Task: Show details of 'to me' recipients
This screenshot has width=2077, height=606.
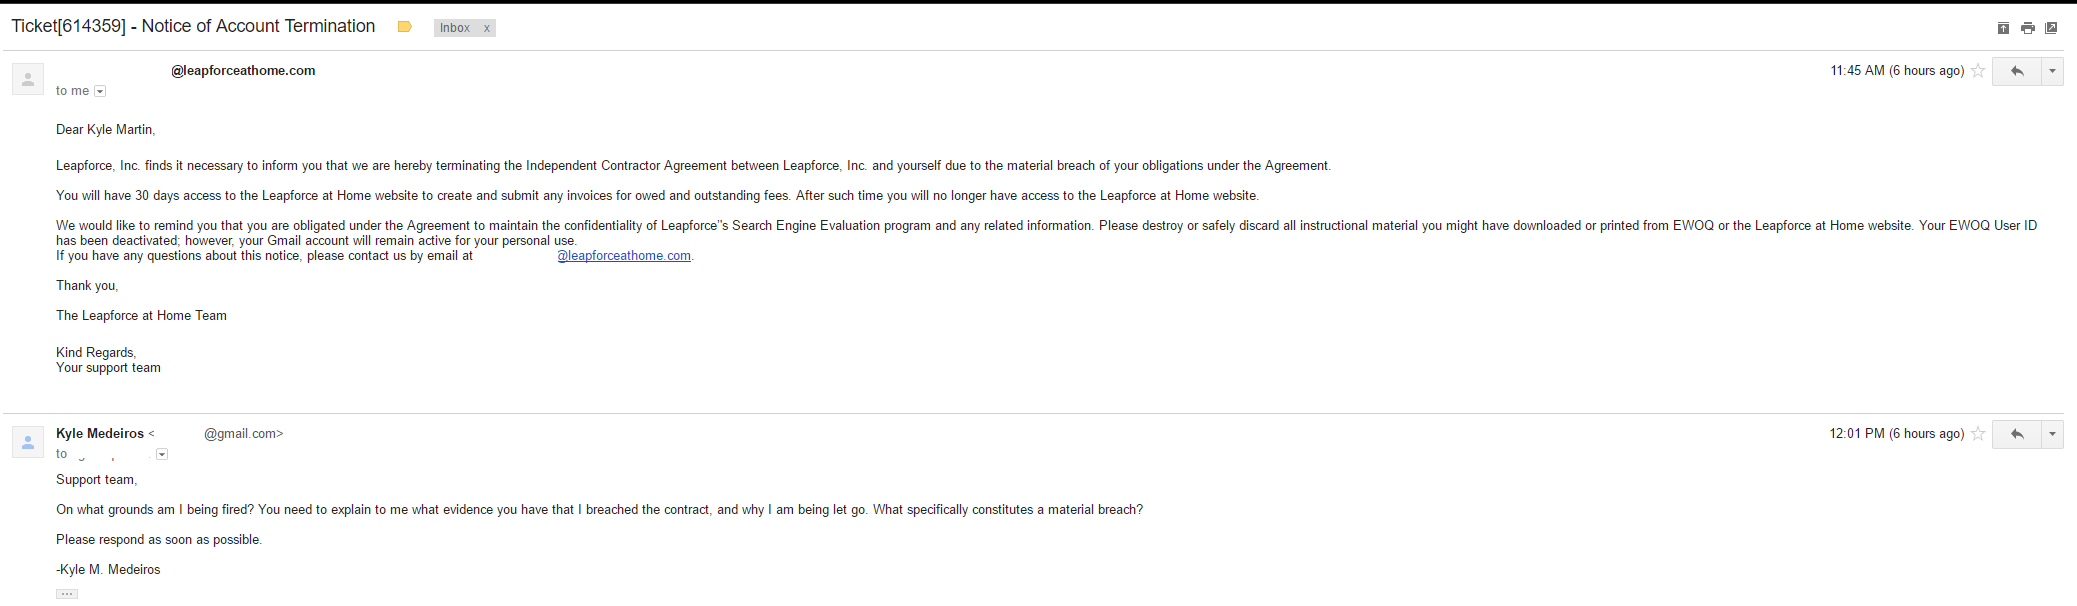Action: [100, 91]
